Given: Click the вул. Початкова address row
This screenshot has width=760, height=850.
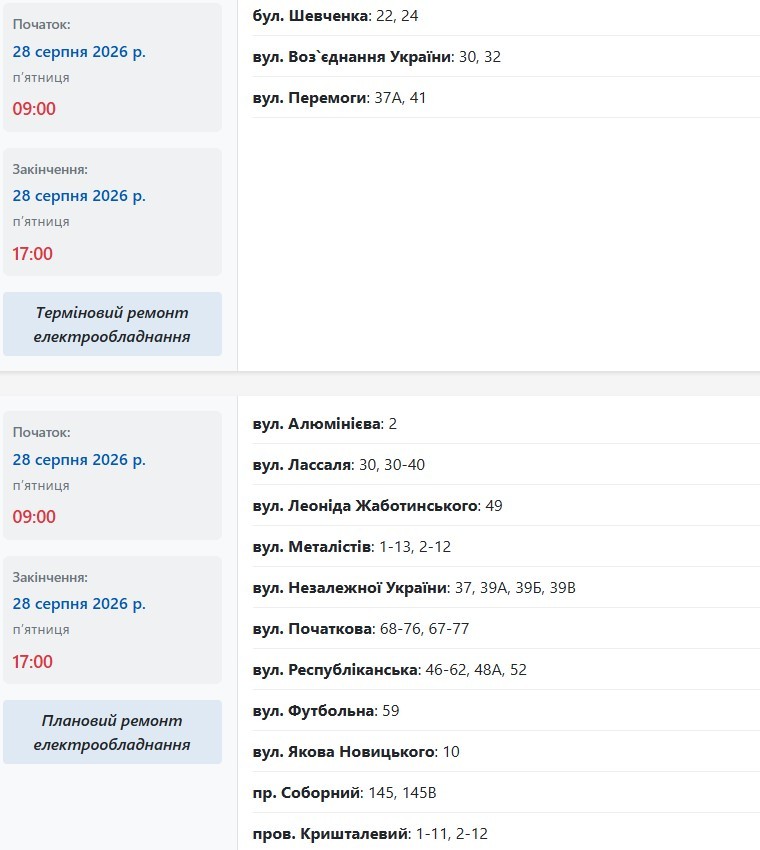Looking at the screenshot, I should 506,629.
